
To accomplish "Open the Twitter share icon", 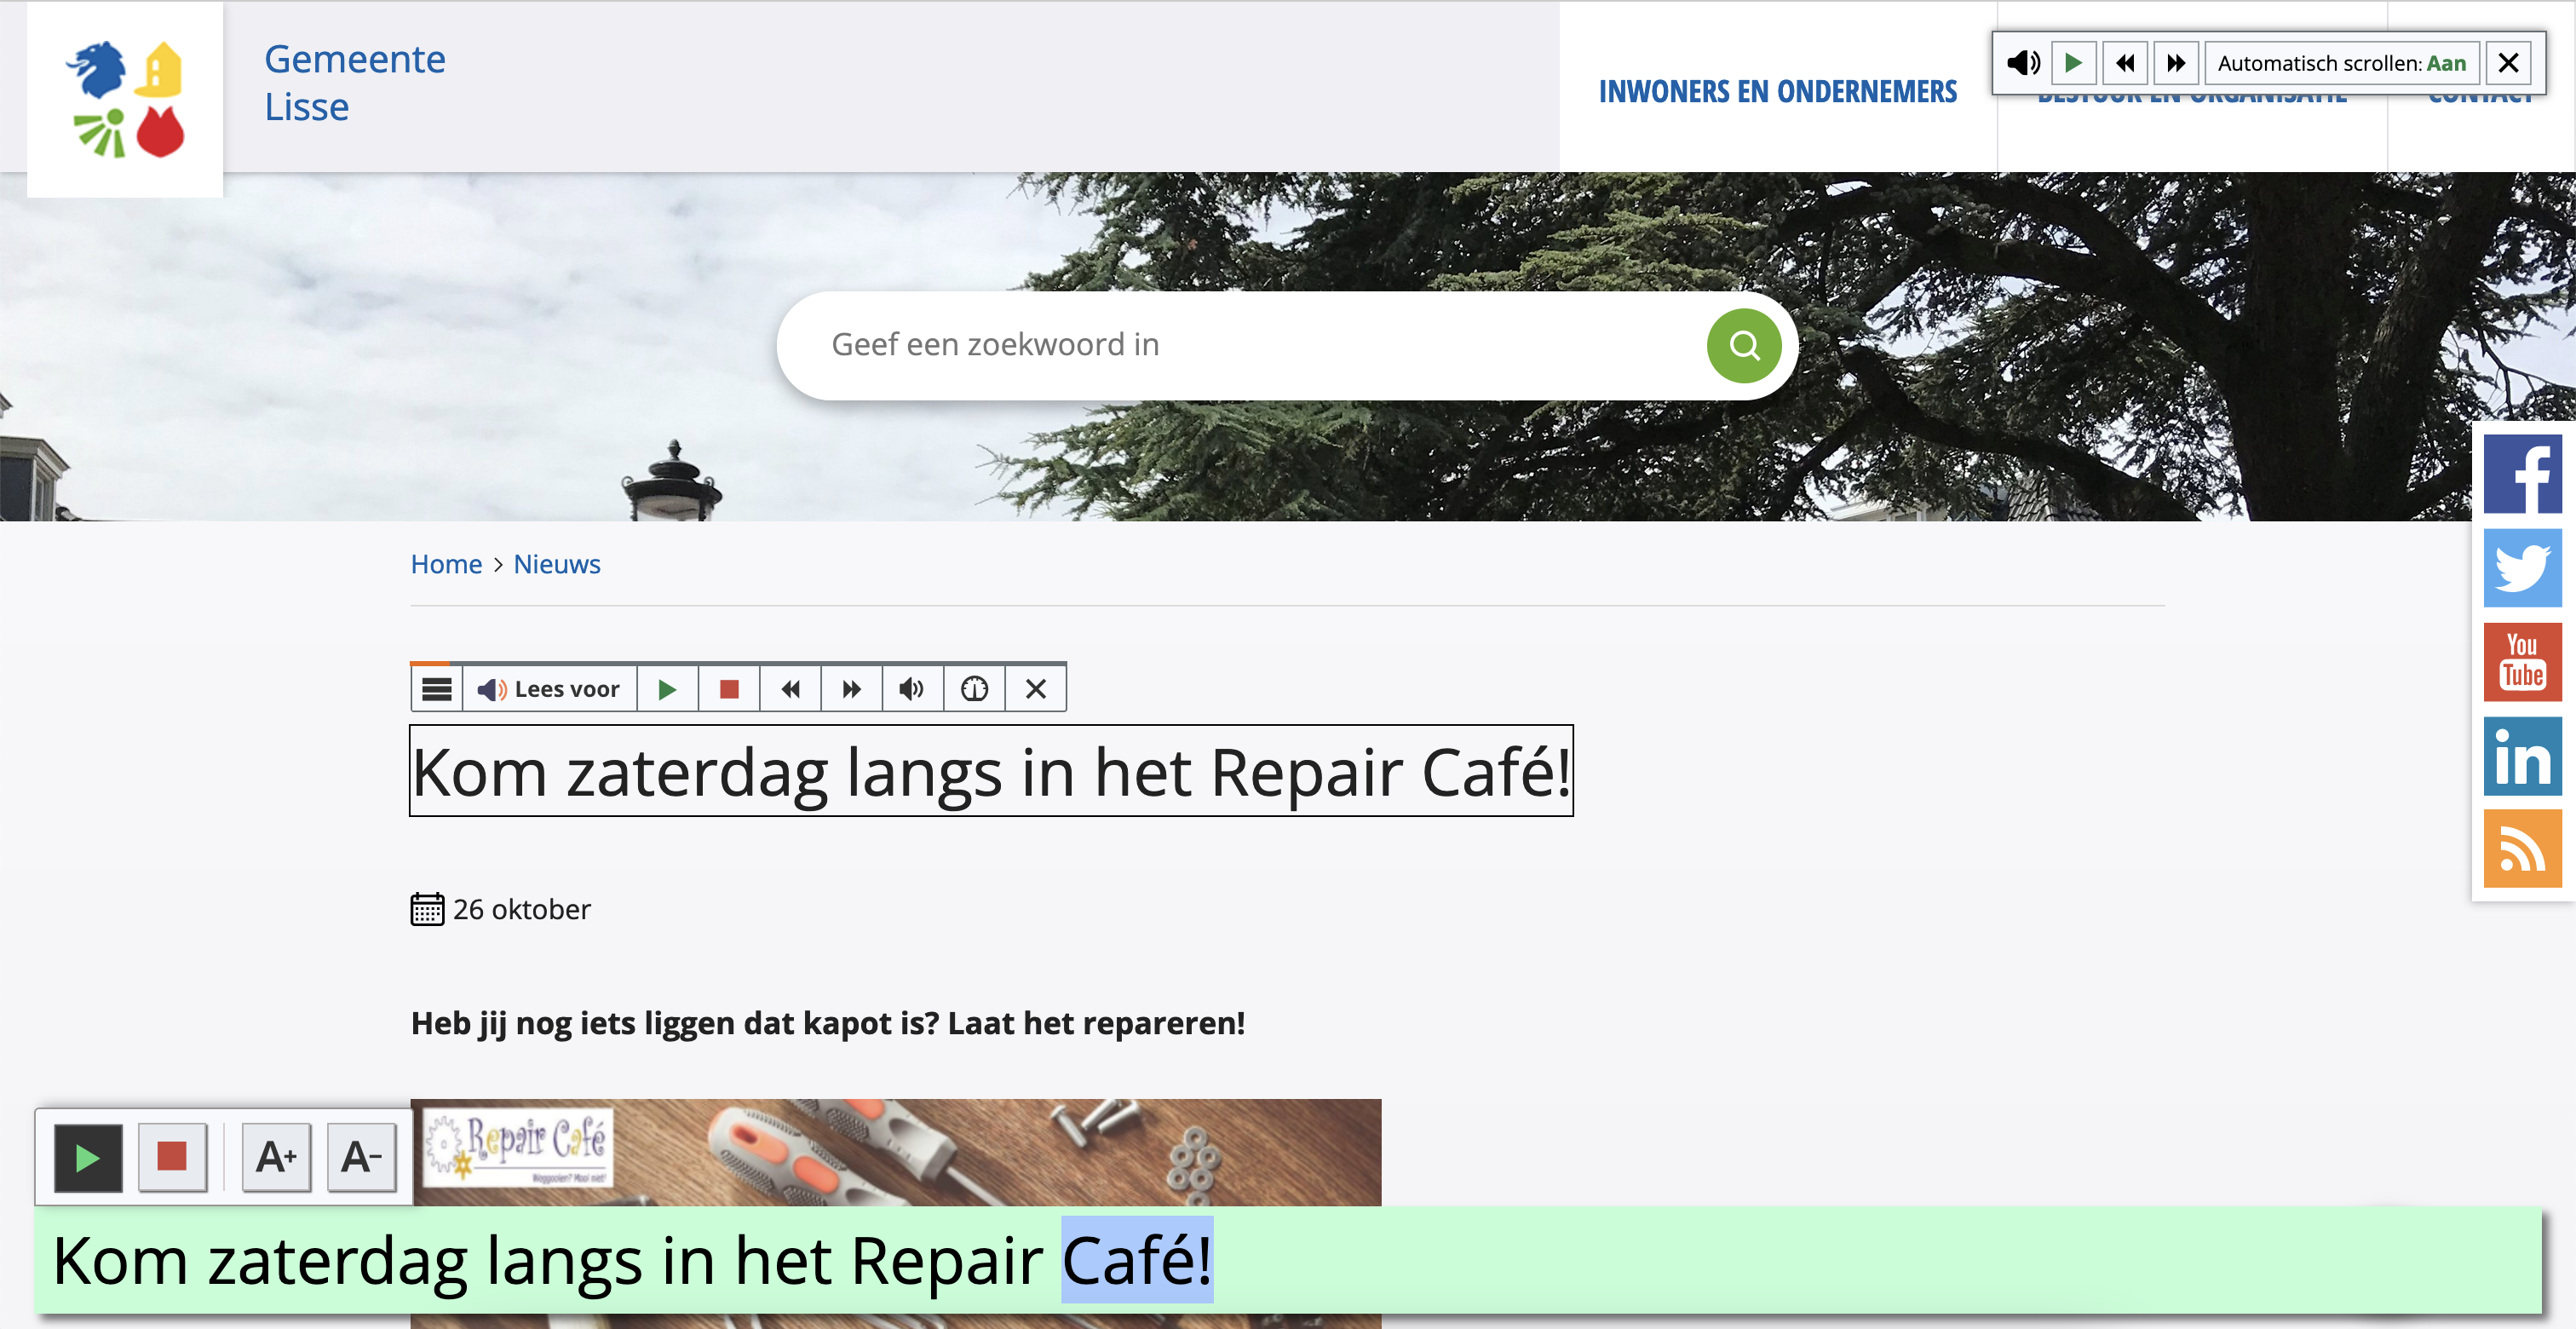I will tap(2522, 568).
